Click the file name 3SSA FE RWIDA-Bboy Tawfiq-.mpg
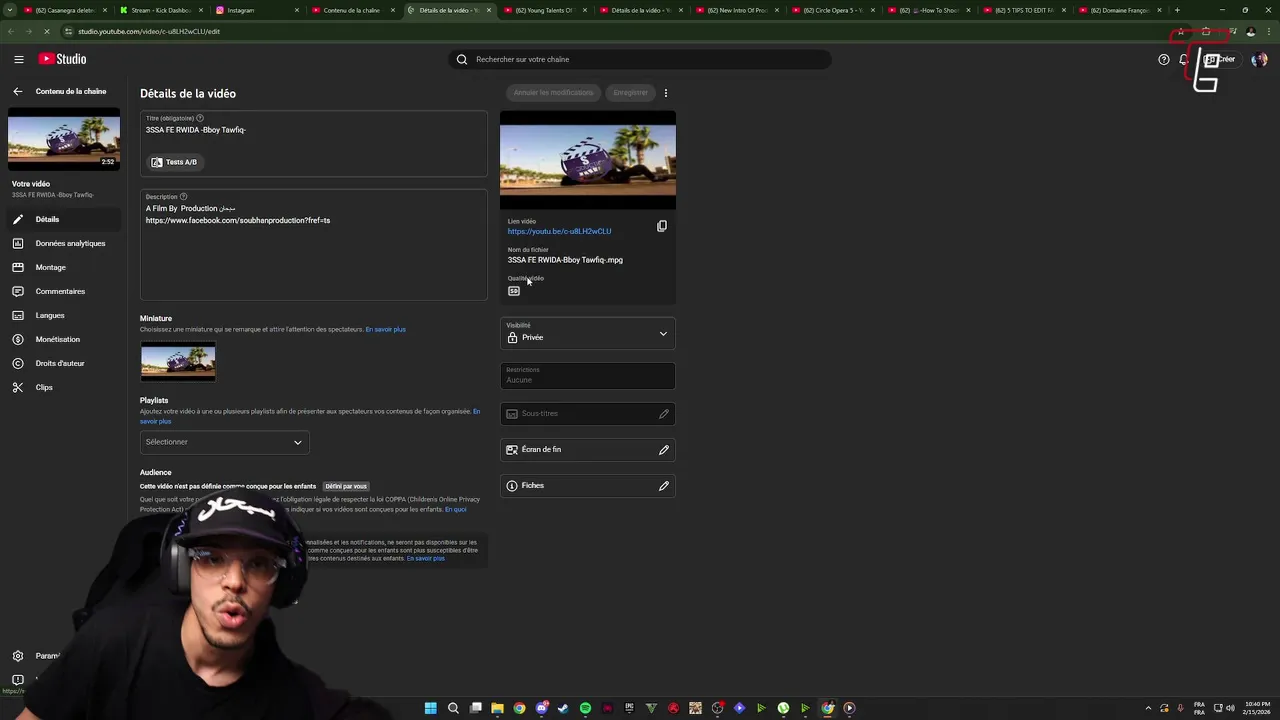 pyautogui.click(x=565, y=260)
